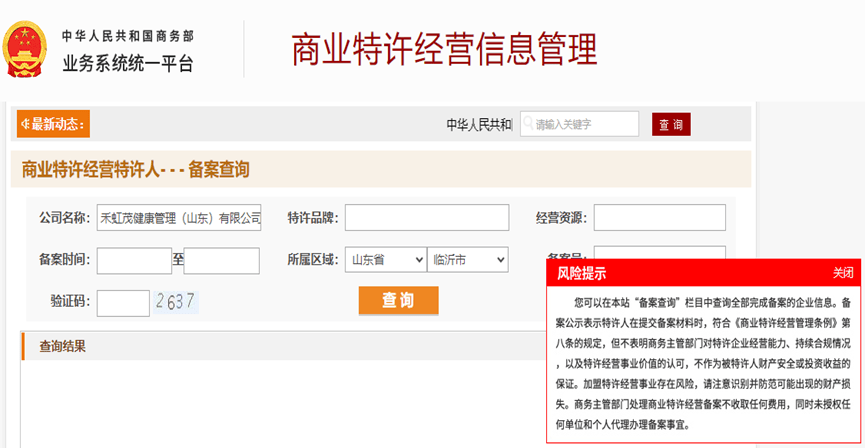This screenshot has height=448, width=865.
Task: Expand the 临沂市 city dropdown
Action: (x=467, y=260)
